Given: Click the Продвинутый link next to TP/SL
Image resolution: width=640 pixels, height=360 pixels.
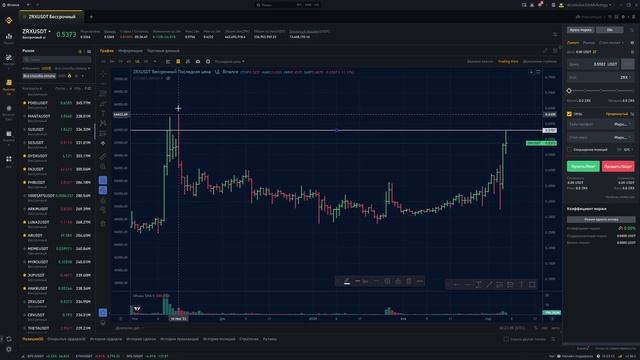Looking at the screenshot, I should (616, 114).
